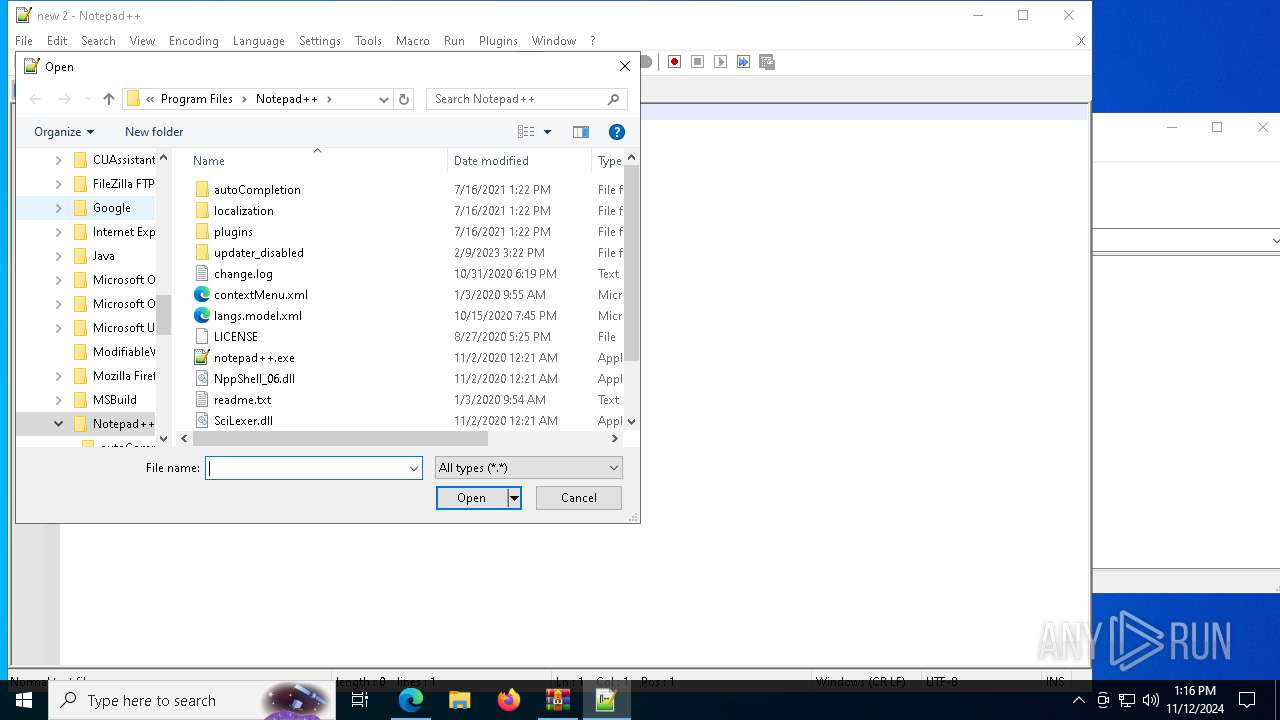Create a New folder
Screen dimensions: 1280x720
(x=154, y=132)
